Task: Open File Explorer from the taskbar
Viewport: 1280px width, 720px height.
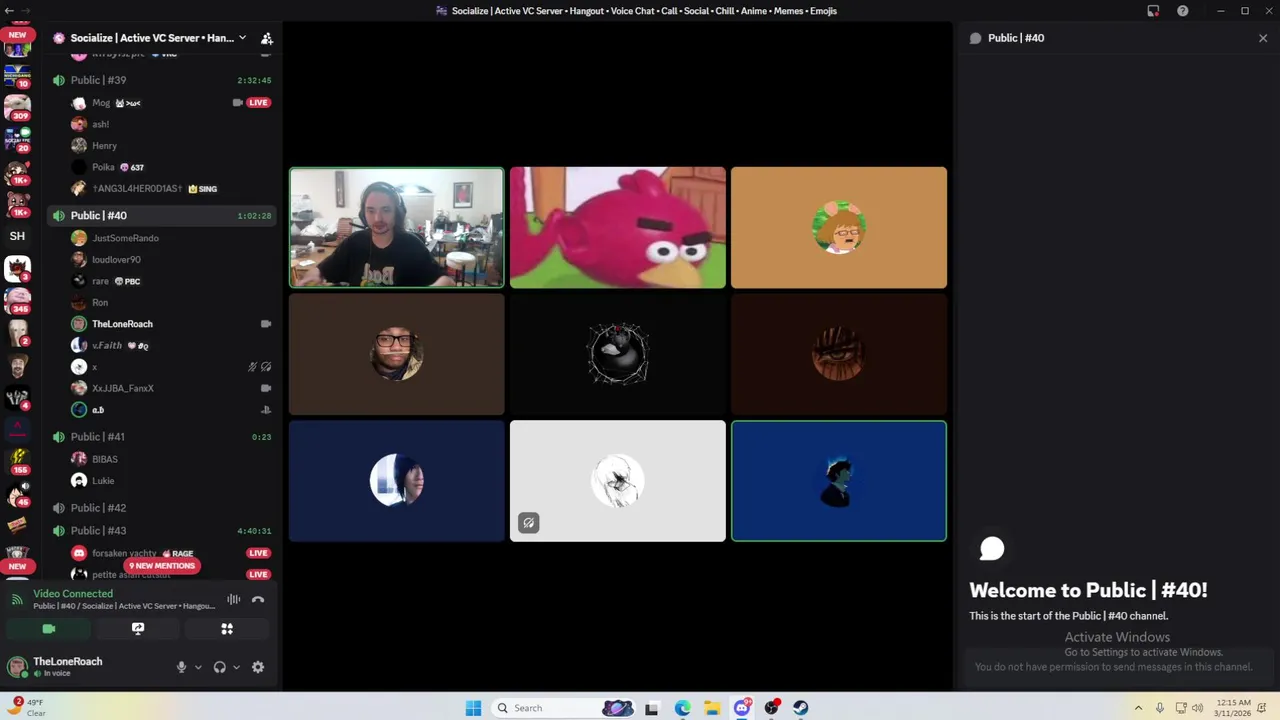Action: tap(712, 708)
